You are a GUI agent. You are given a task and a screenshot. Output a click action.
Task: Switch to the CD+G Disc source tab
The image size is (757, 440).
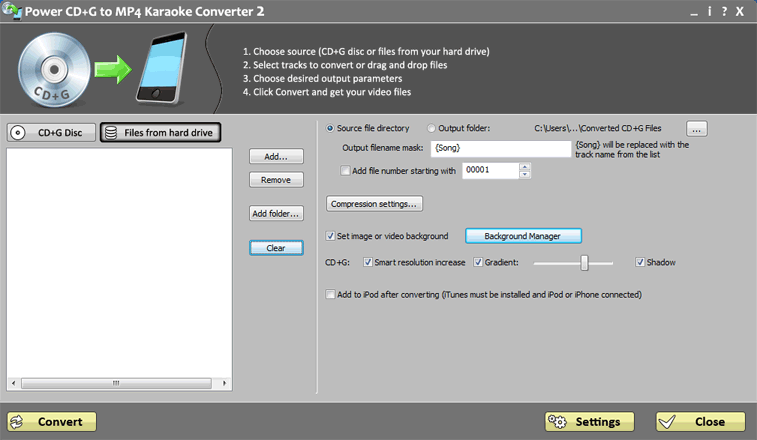point(51,132)
